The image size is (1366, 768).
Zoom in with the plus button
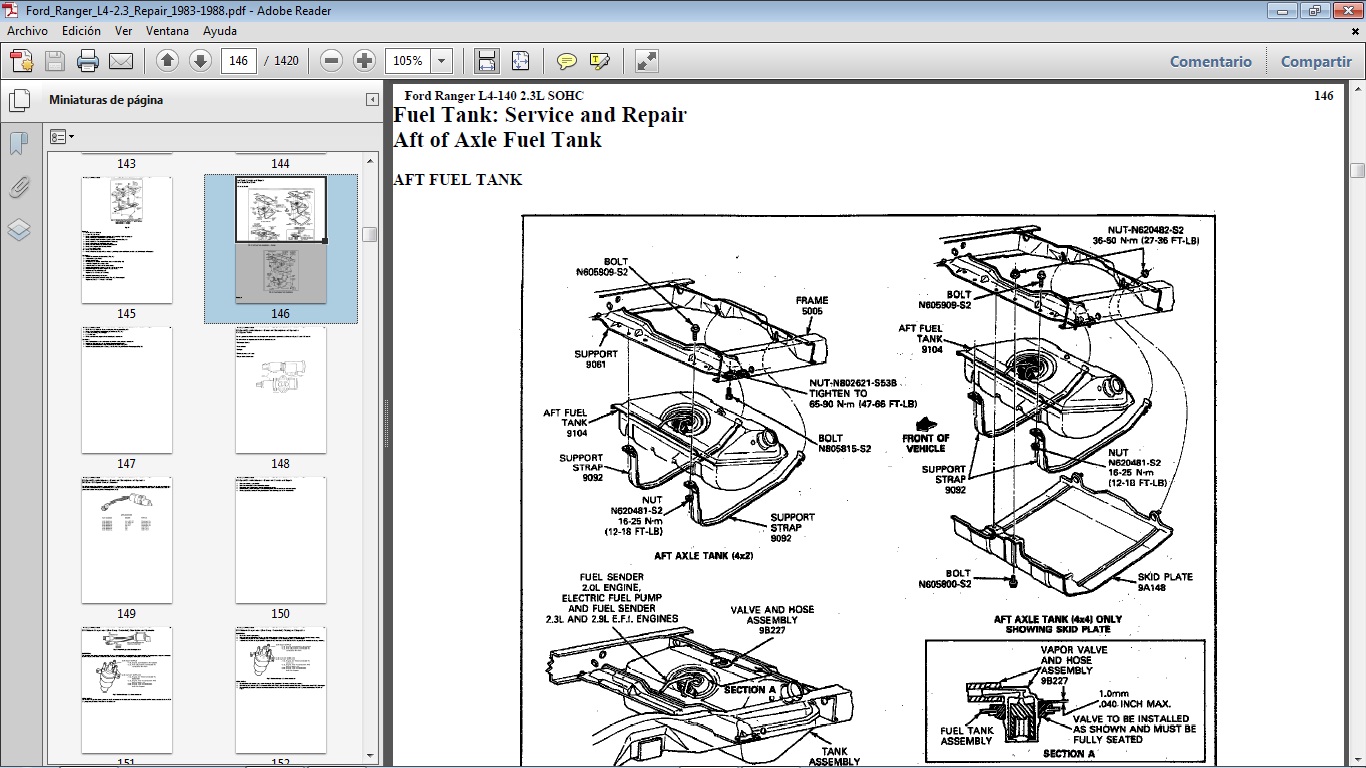(364, 61)
